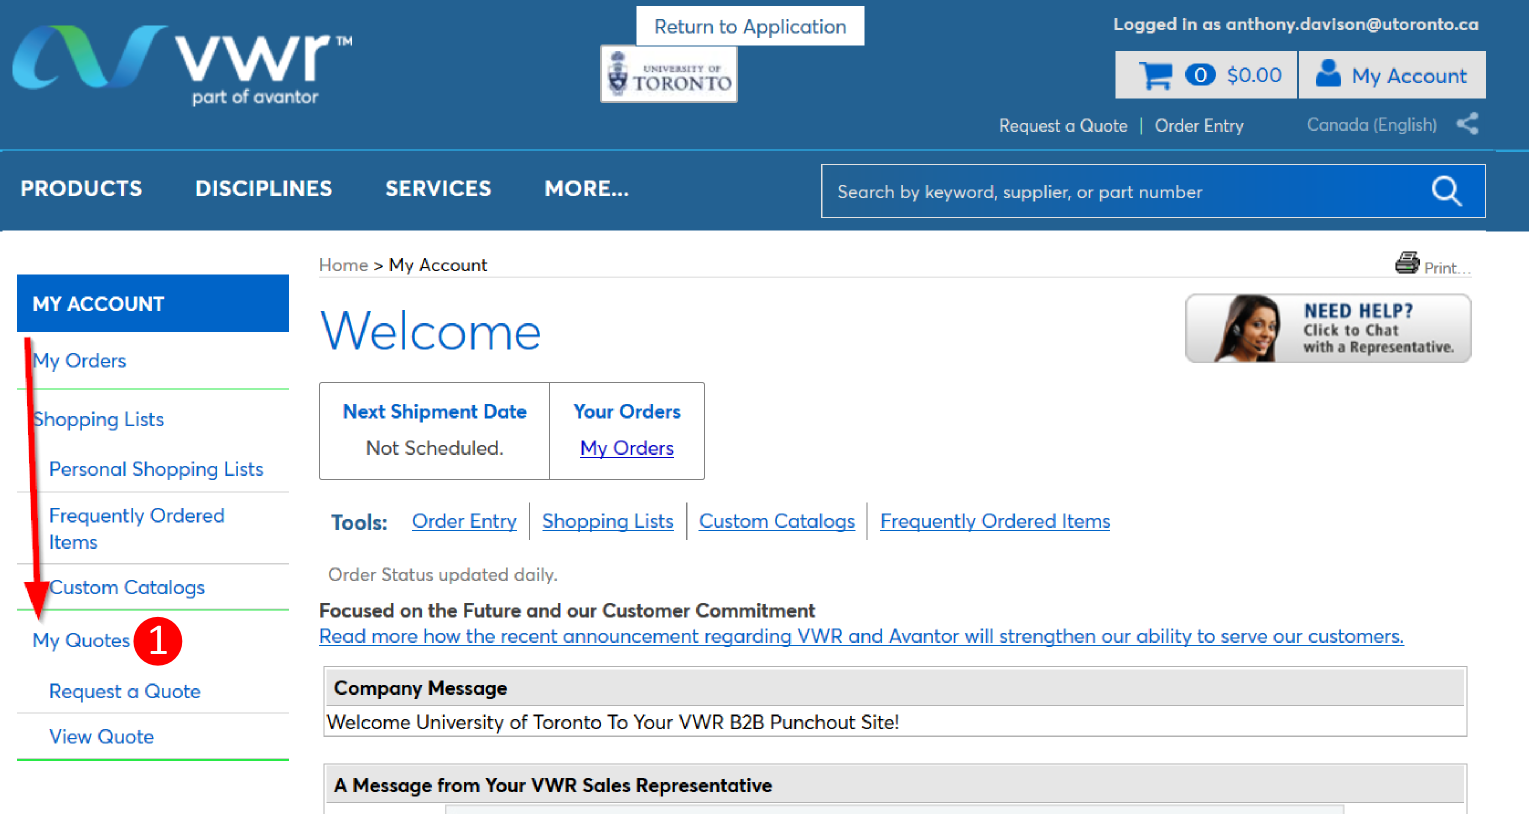Click the keyword search input field

[x=1120, y=192]
